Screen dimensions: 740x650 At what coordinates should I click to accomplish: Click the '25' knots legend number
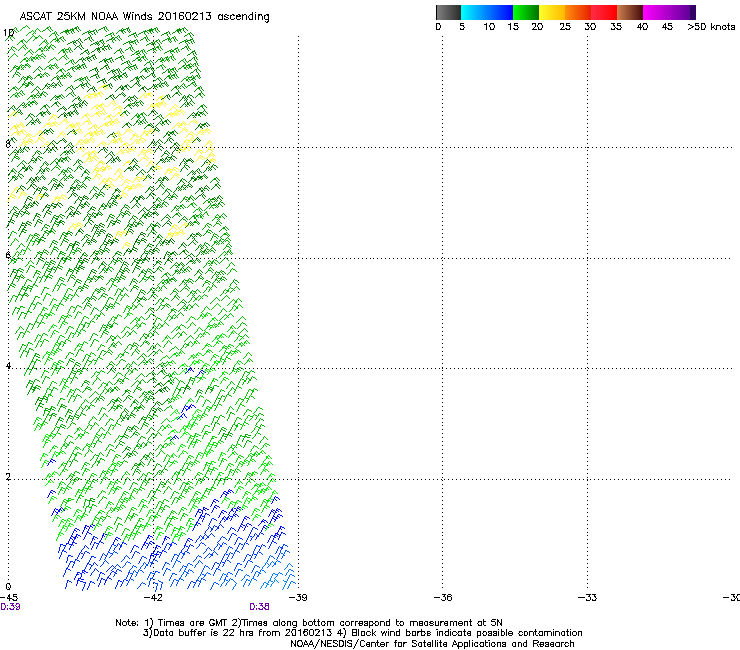(565, 27)
